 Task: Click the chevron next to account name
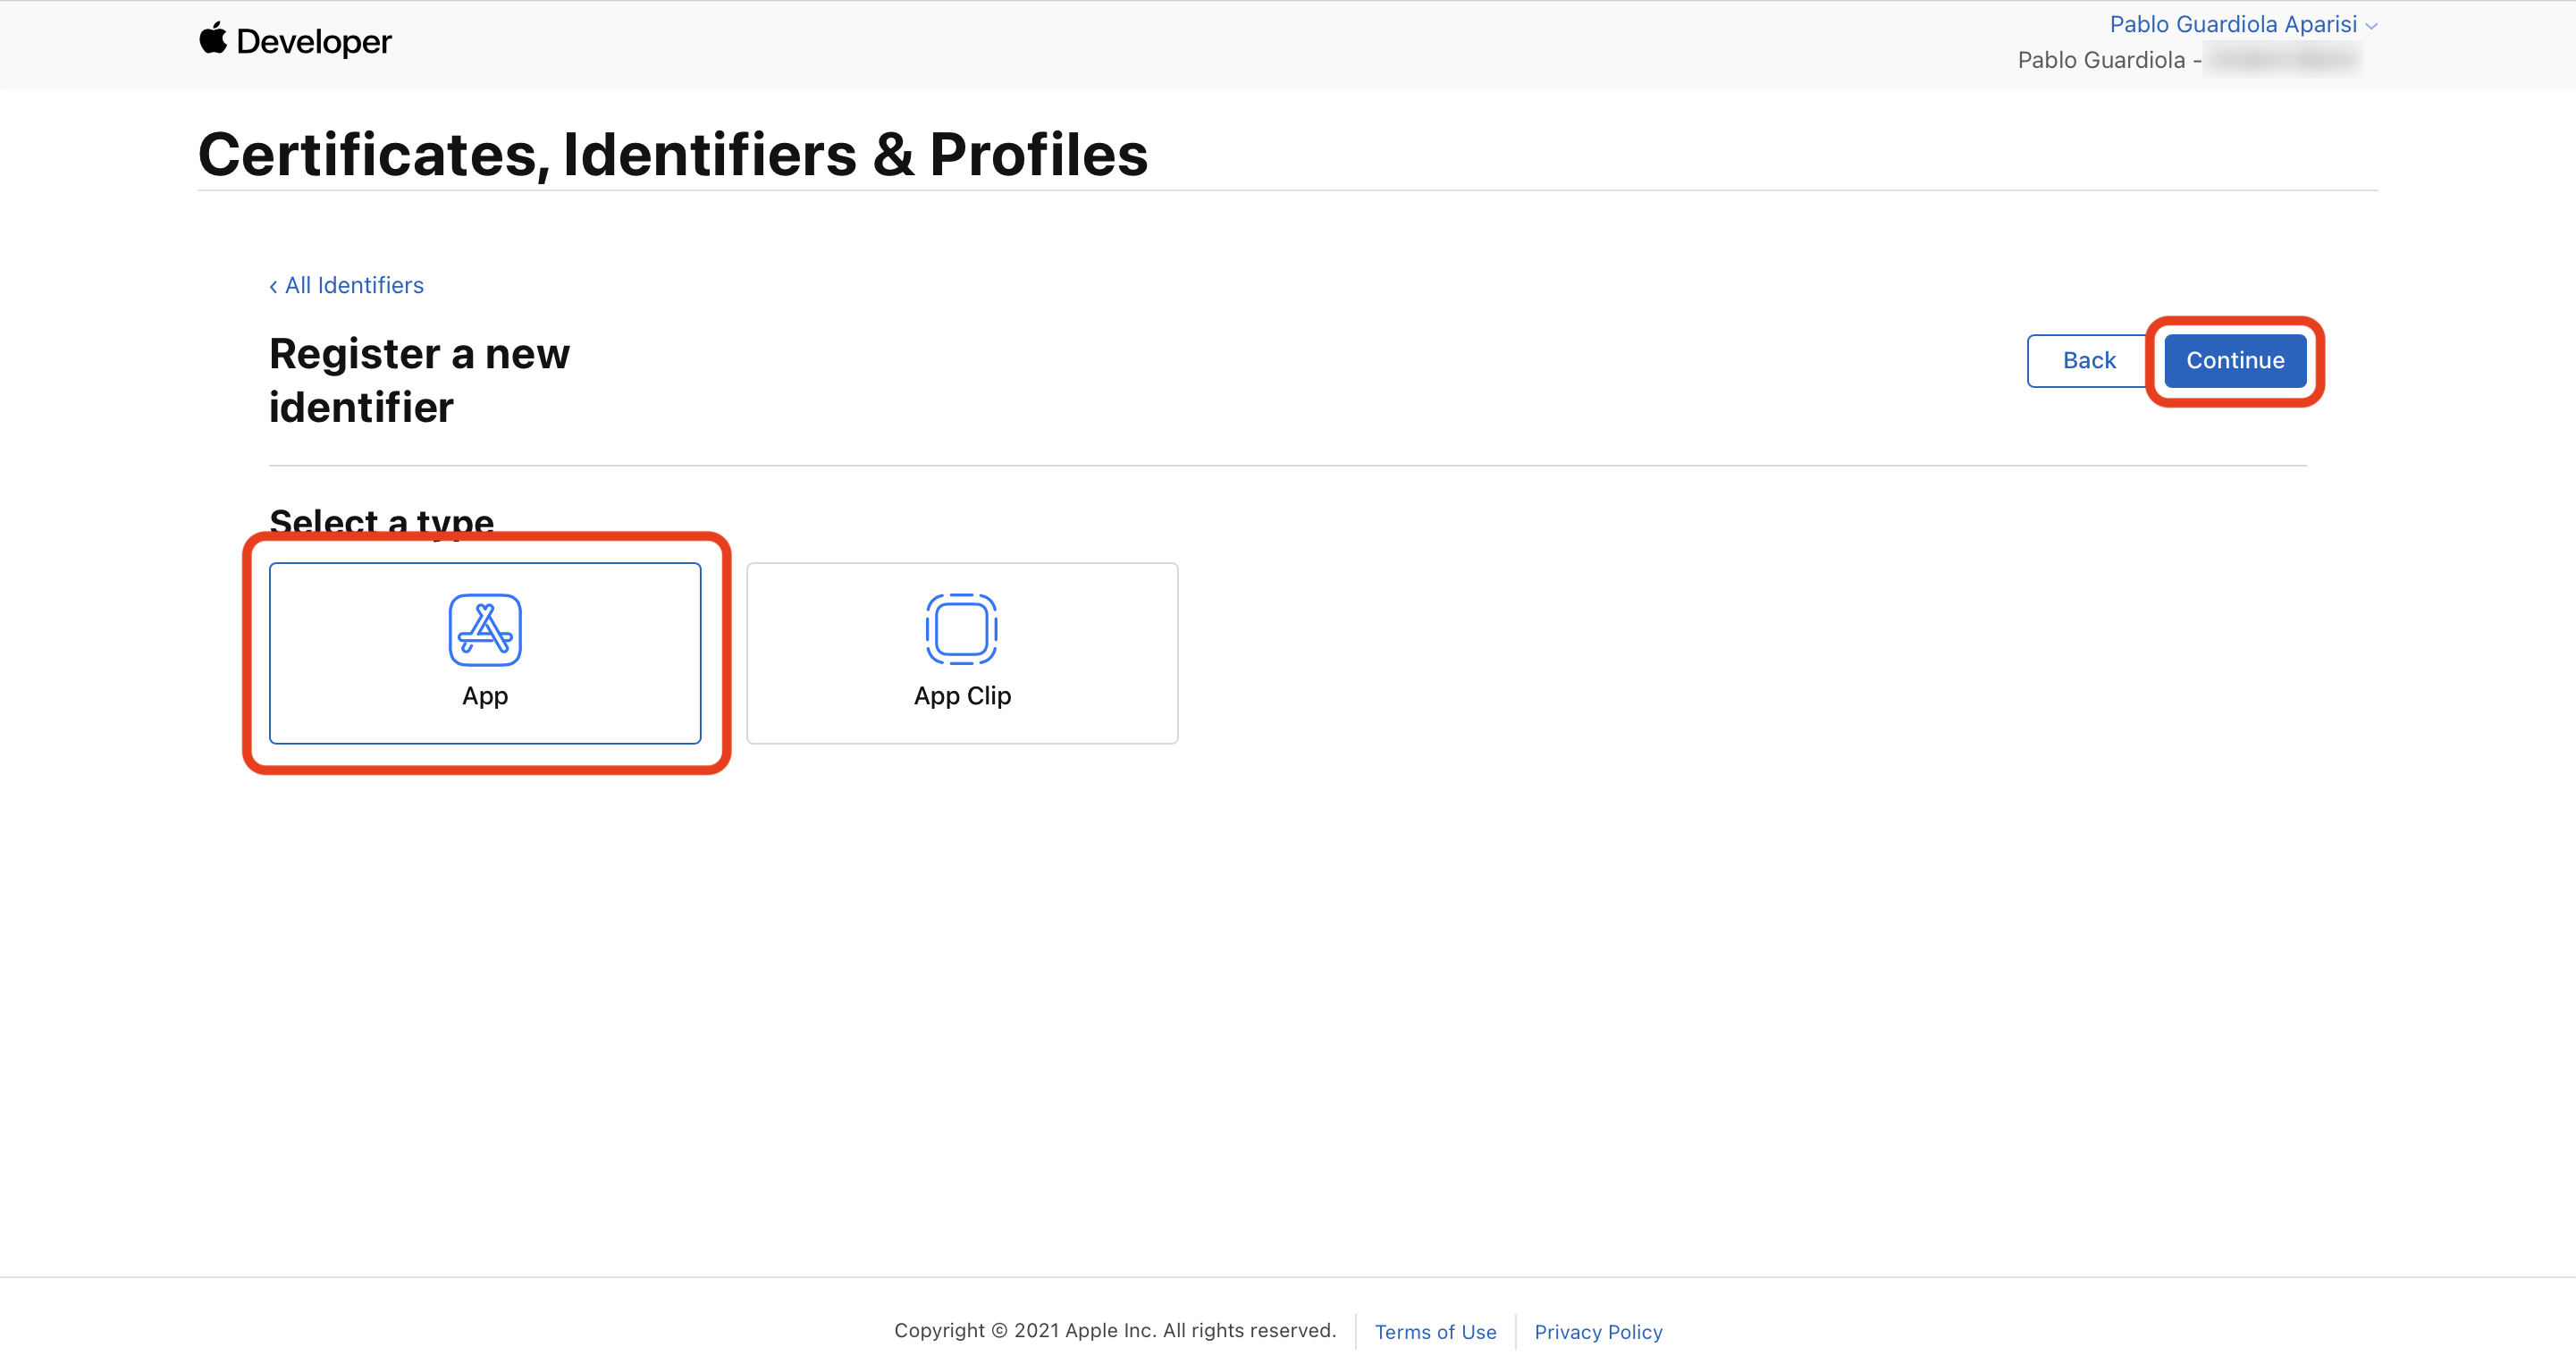coord(2372,26)
